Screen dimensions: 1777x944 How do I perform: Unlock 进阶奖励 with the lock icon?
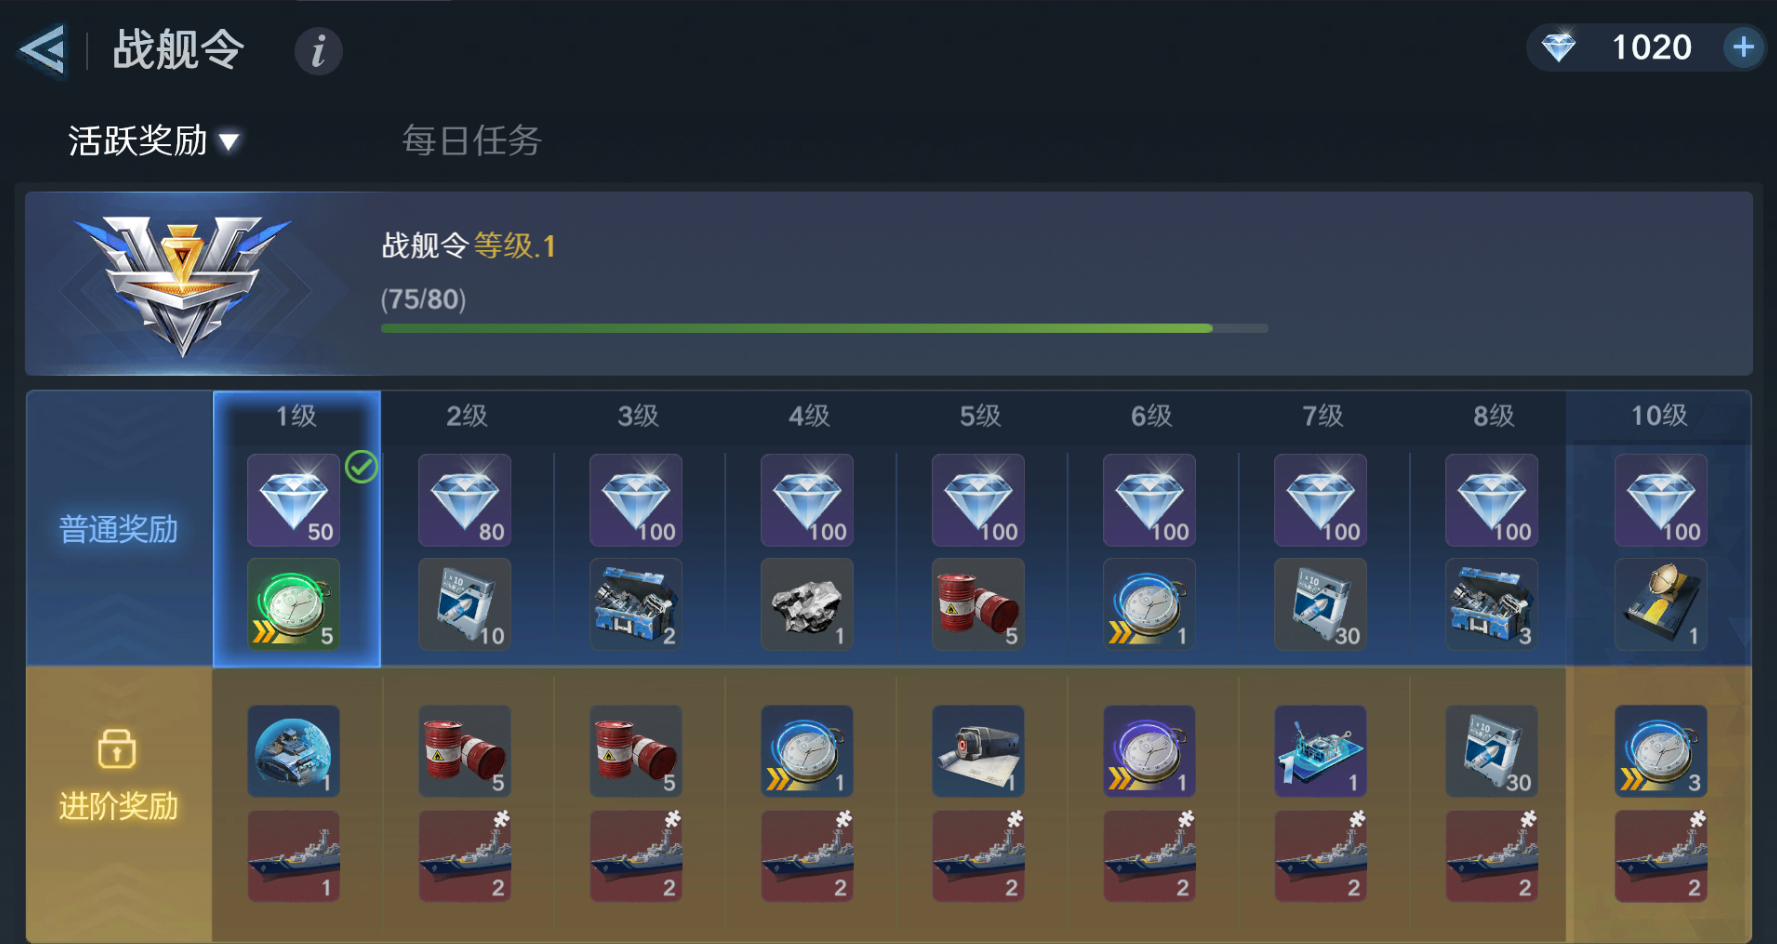point(117,748)
